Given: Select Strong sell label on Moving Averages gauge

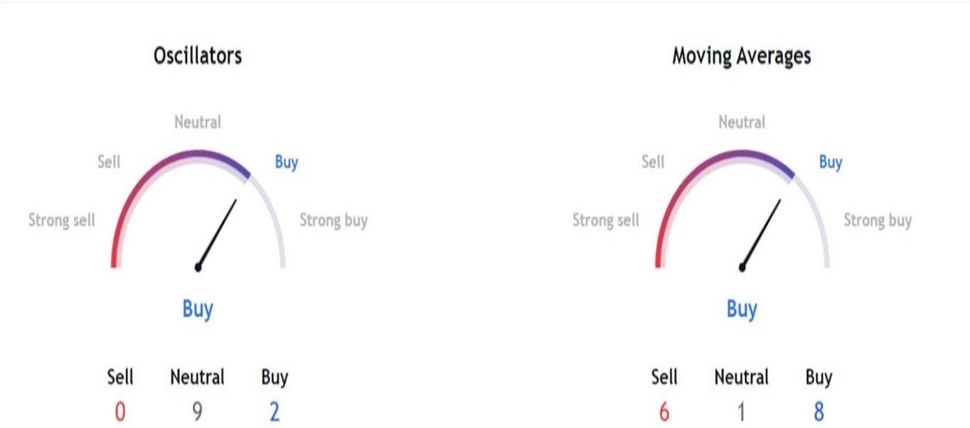Looking at the screenshot, I should (606, 220).
